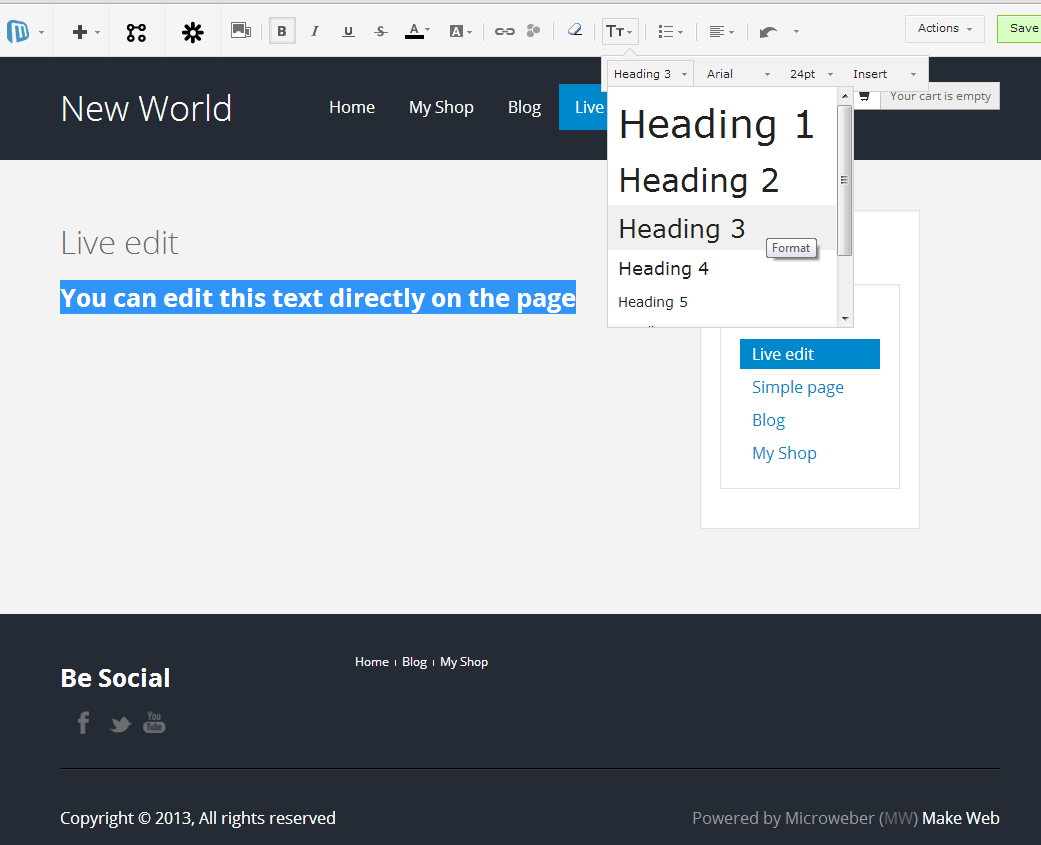The height and width of the screenshot is (845, 1041).
Task: Toggle underline on the selection
Action: pyautogui.click(x=348, y=31)
